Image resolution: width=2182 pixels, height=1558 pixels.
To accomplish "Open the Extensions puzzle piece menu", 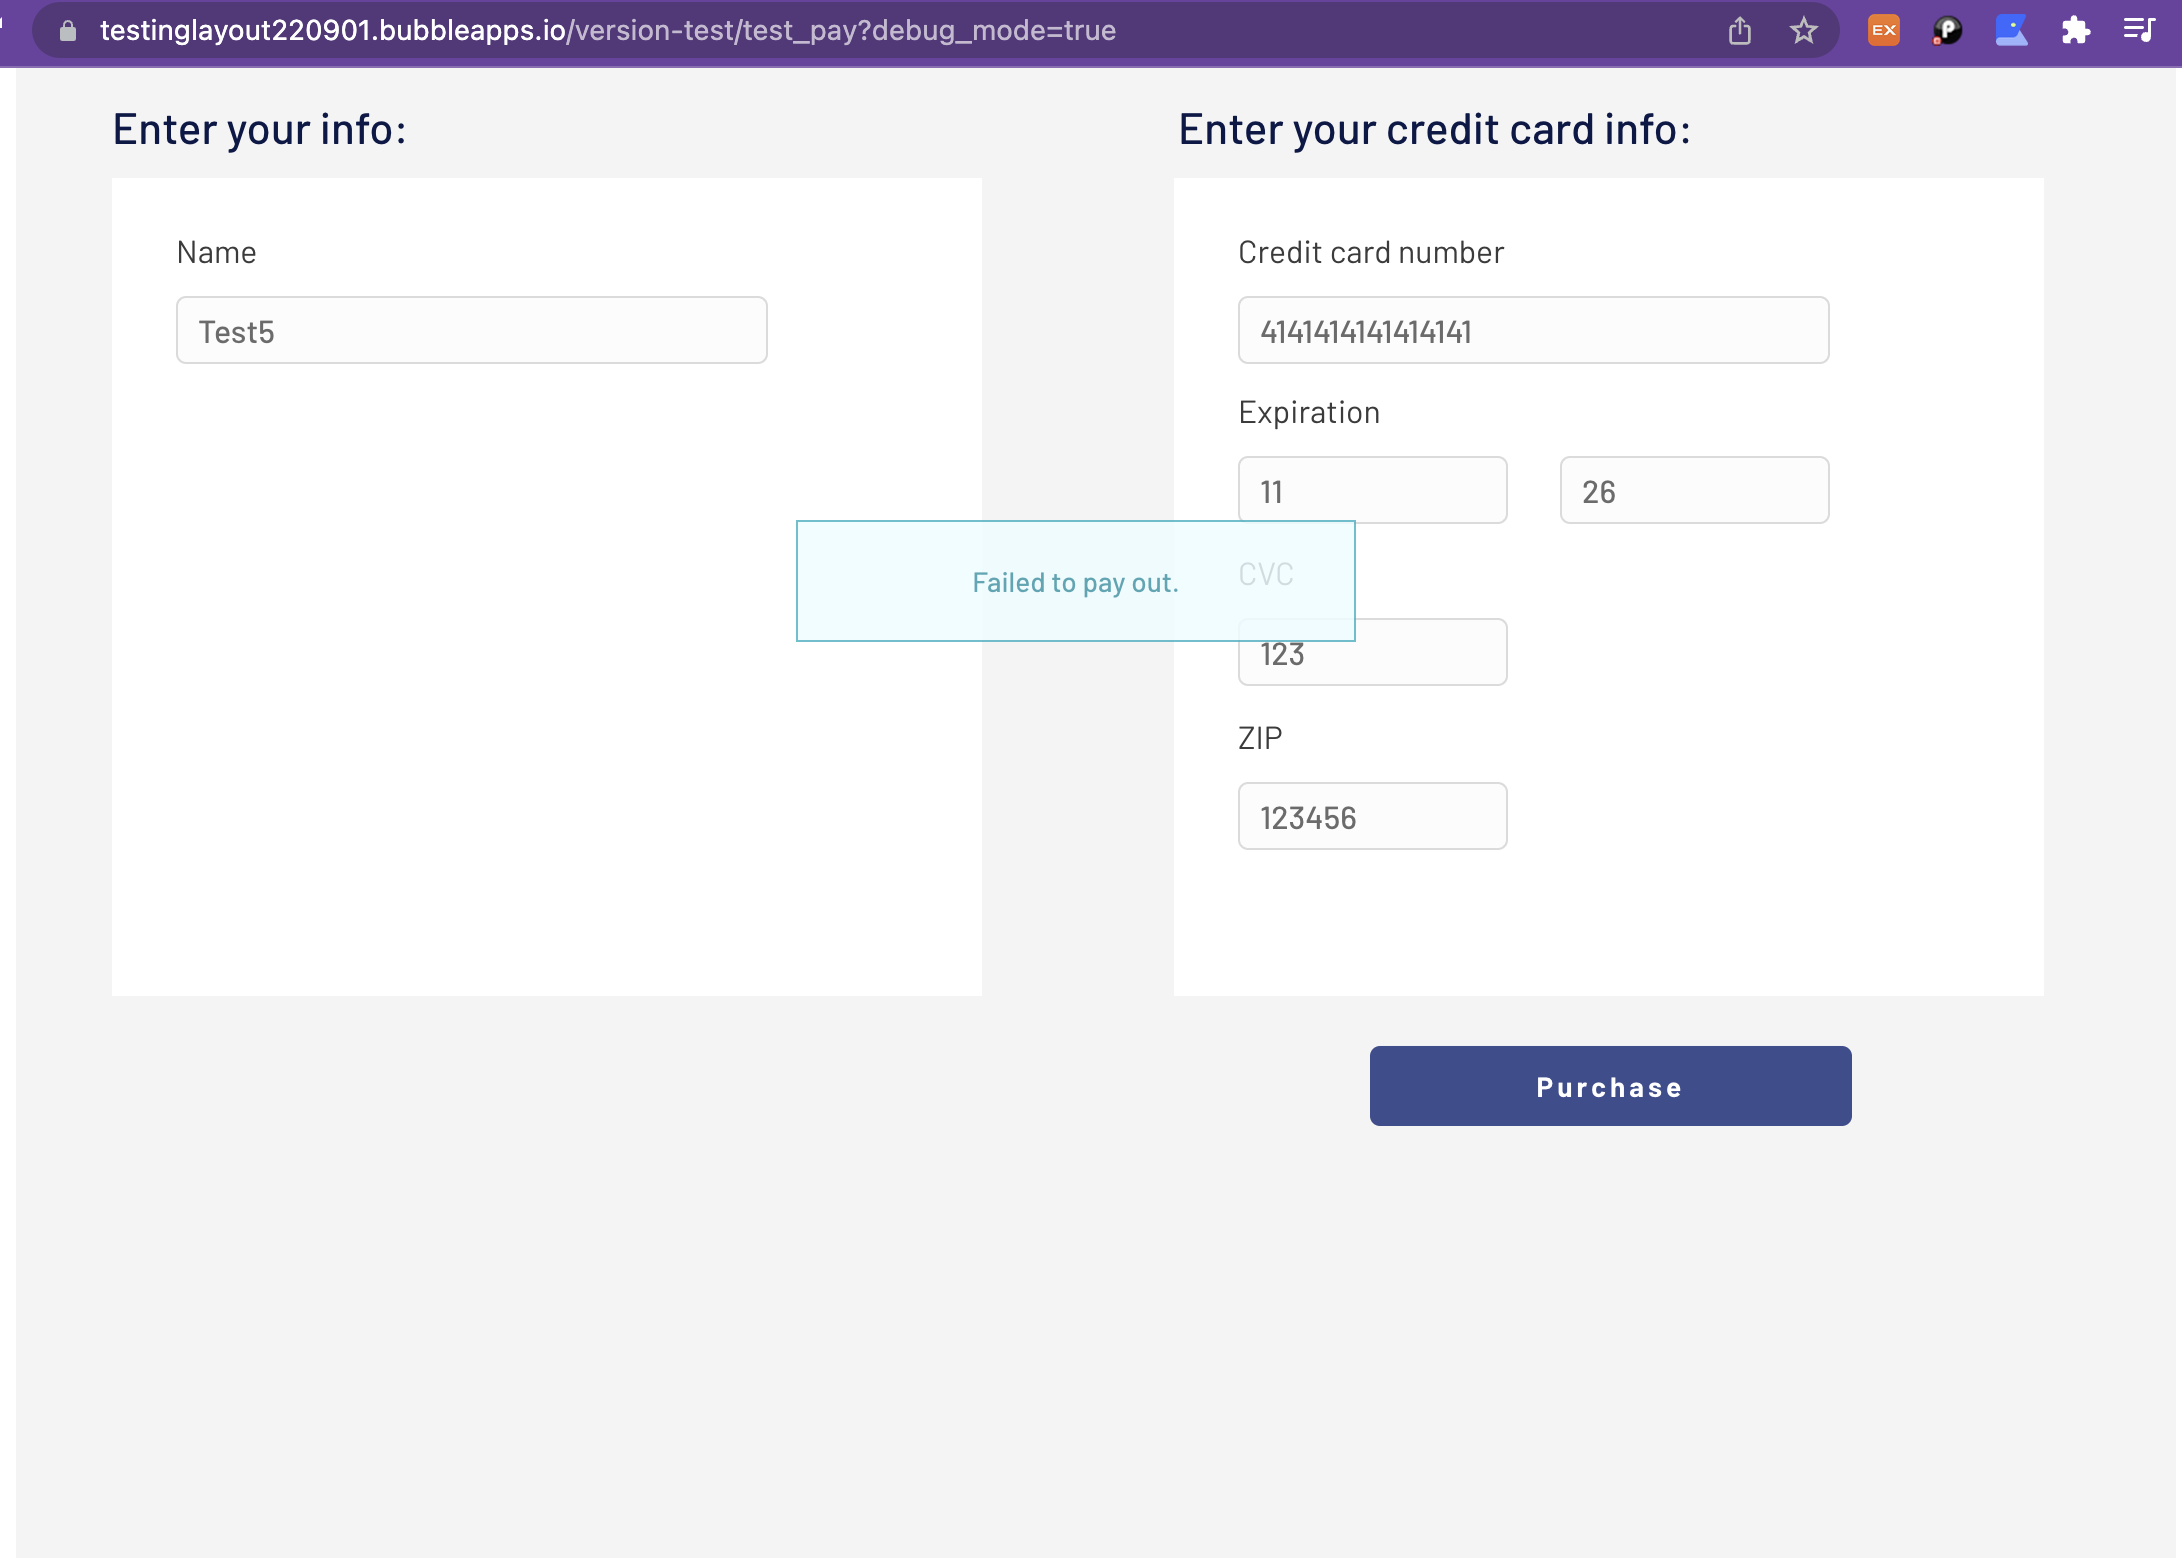I will point(2075,31).
